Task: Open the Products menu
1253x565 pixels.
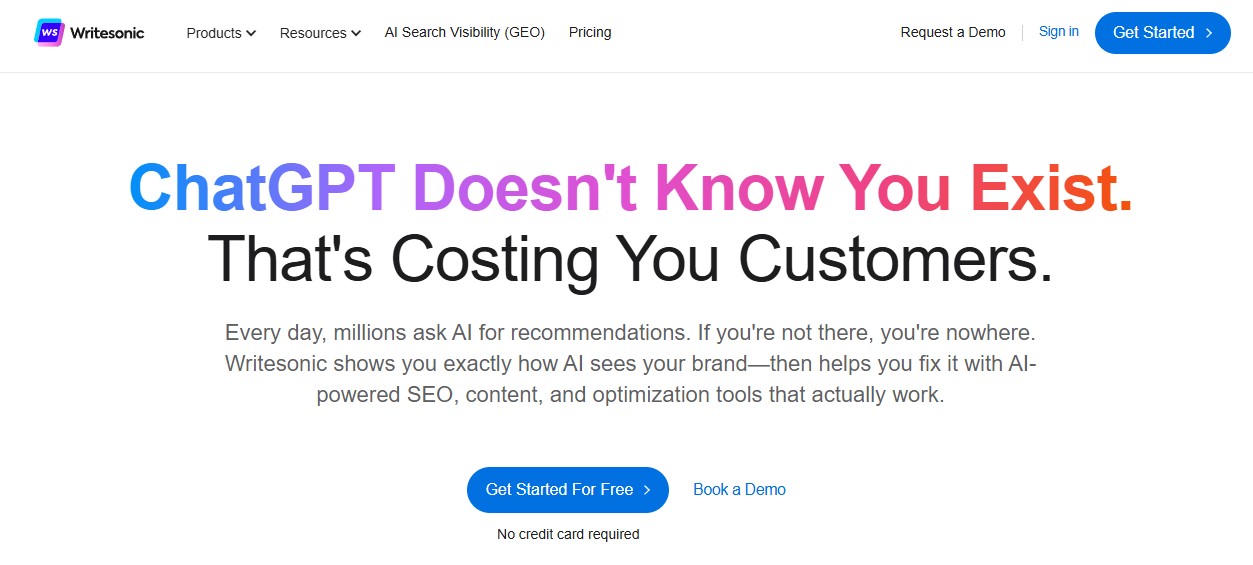Action: pos(214,33)
